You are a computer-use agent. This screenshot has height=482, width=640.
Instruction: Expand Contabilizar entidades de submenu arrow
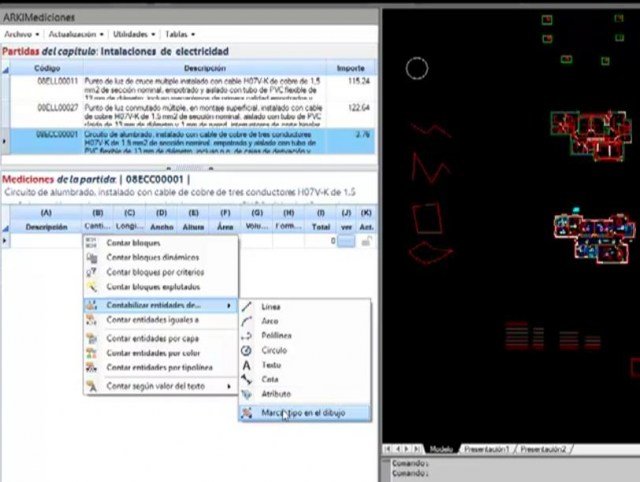pos(229,305)
